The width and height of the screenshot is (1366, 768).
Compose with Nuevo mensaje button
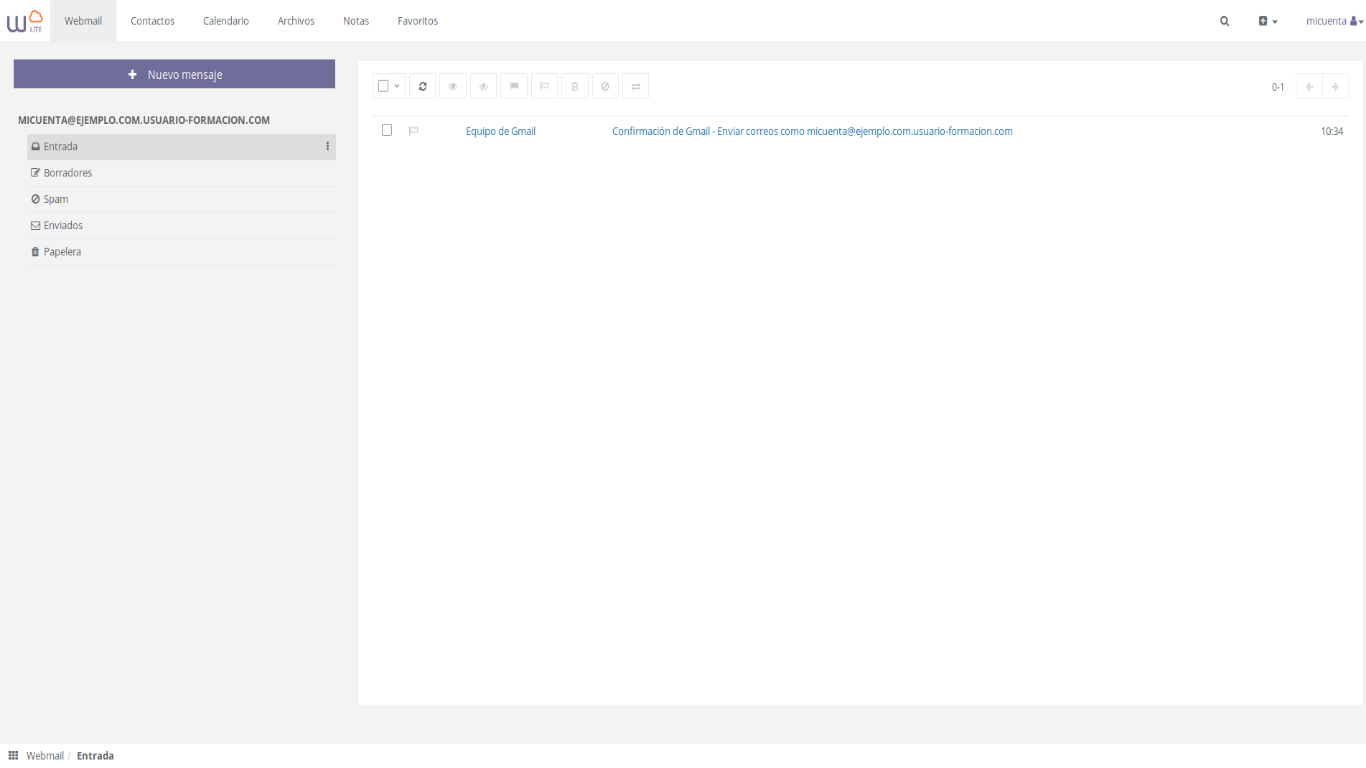174,74
